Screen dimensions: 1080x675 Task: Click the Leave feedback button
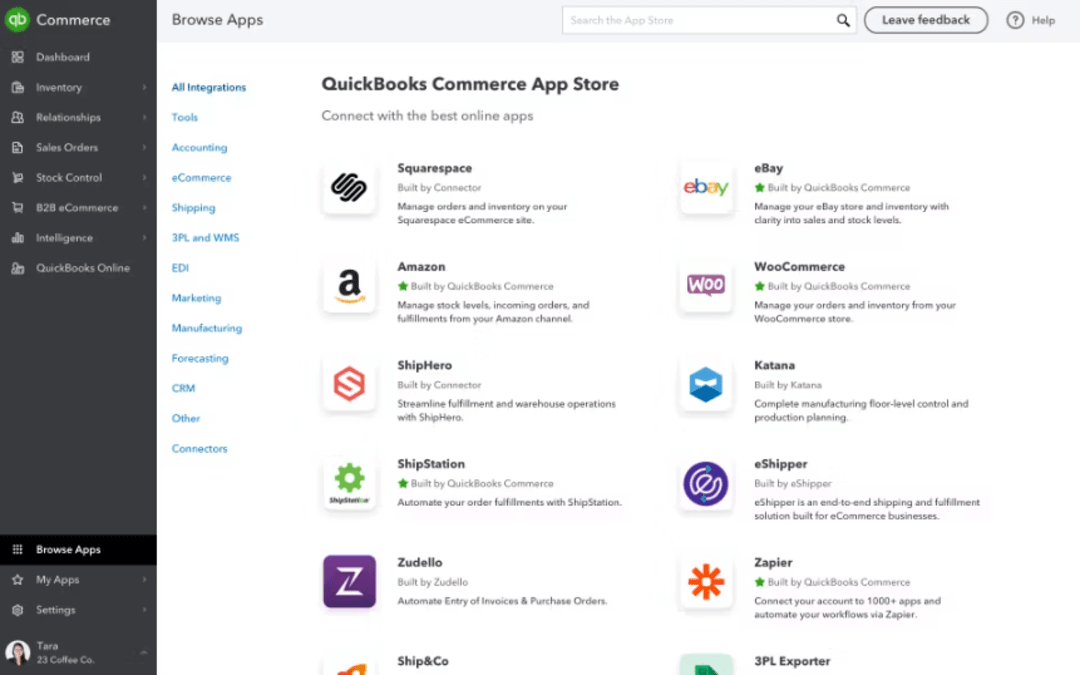point(925,20)
